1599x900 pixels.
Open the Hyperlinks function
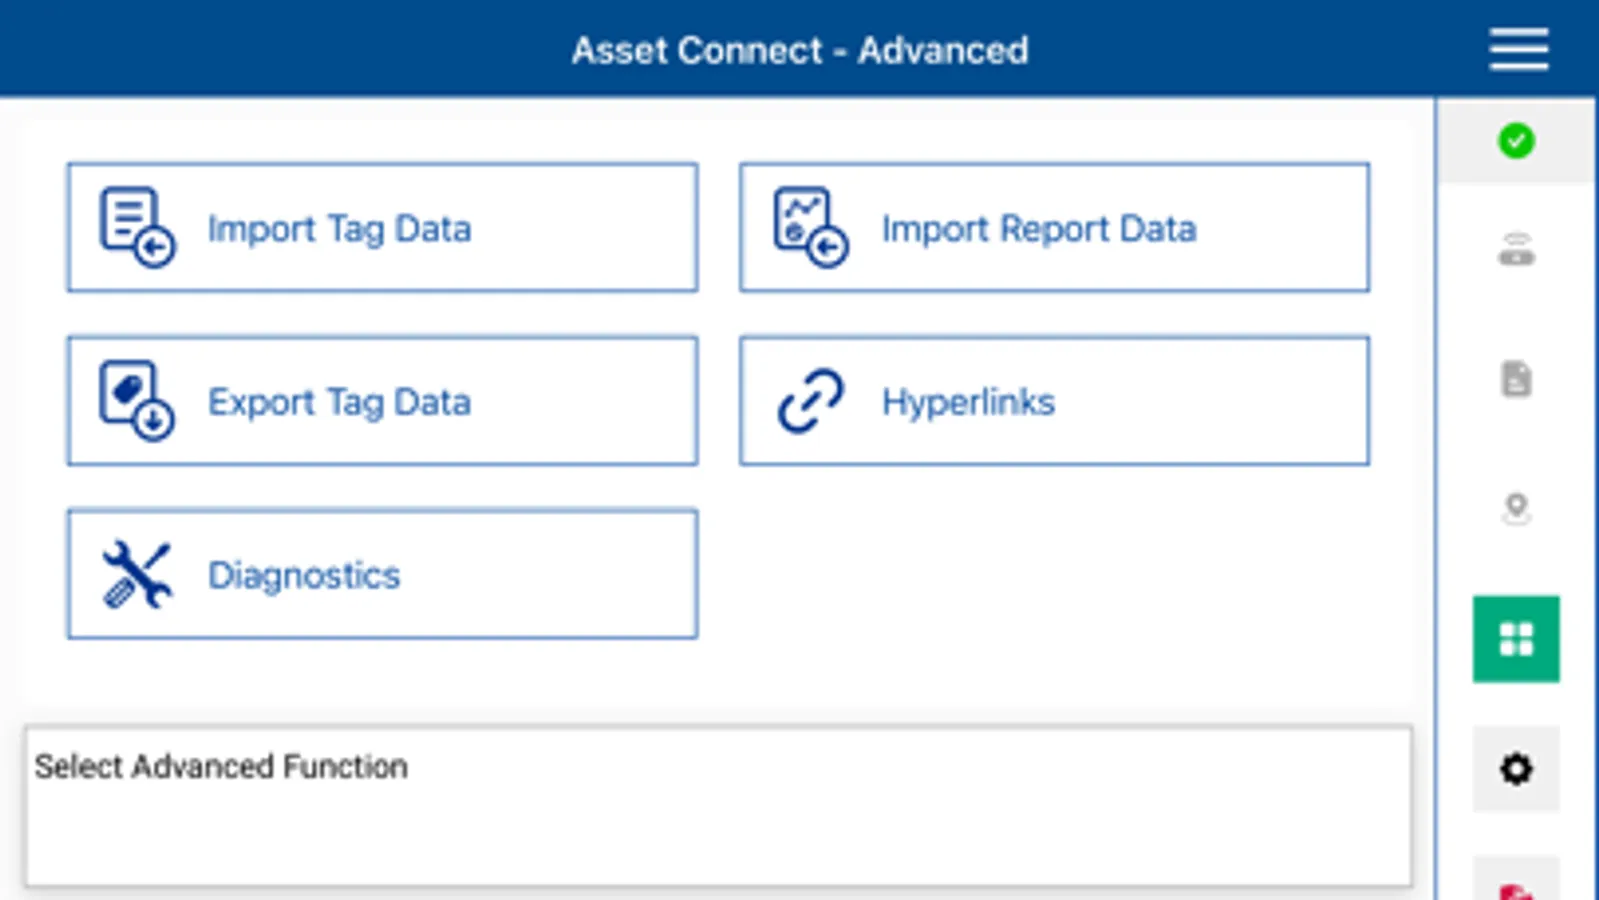point(1054,401)
